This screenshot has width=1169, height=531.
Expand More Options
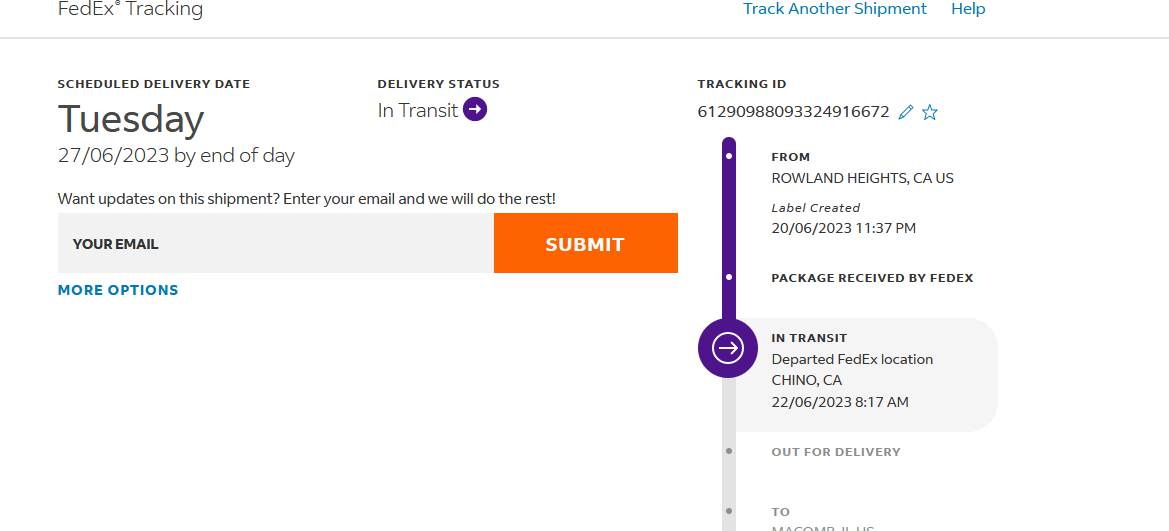click(118, 290)
